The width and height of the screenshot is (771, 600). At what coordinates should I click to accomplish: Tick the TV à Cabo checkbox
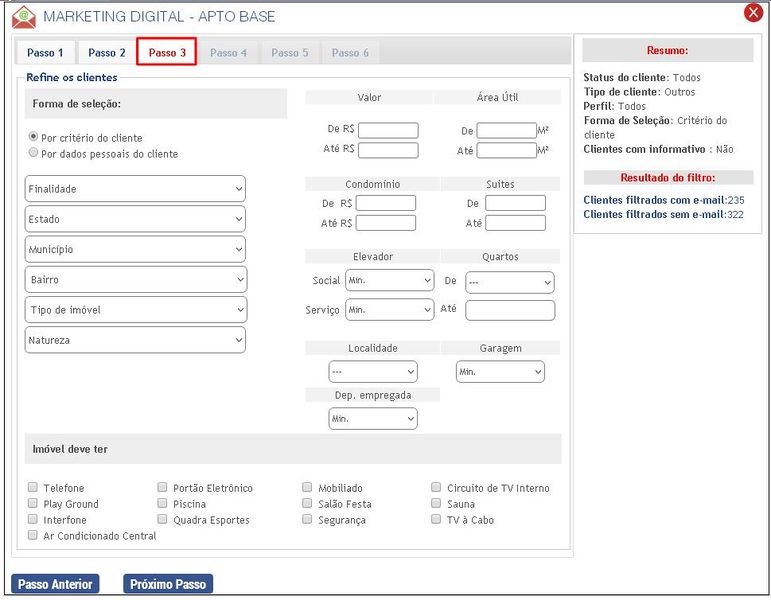click(436, 520)
